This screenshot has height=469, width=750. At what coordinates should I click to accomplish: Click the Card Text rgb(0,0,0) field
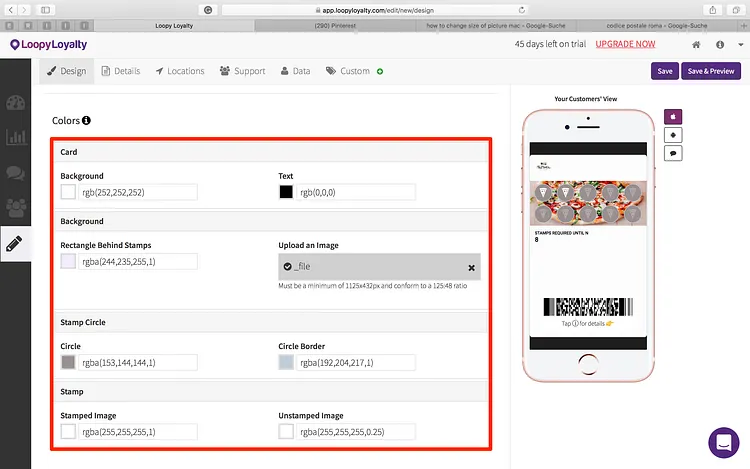[356, 192]
